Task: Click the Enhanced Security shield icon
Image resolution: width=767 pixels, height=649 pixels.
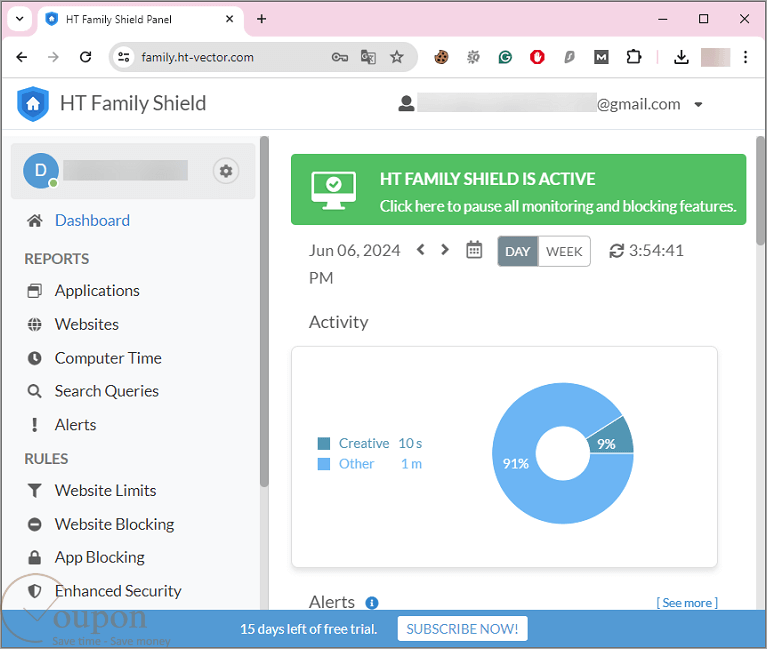Action: pos(34,591)
